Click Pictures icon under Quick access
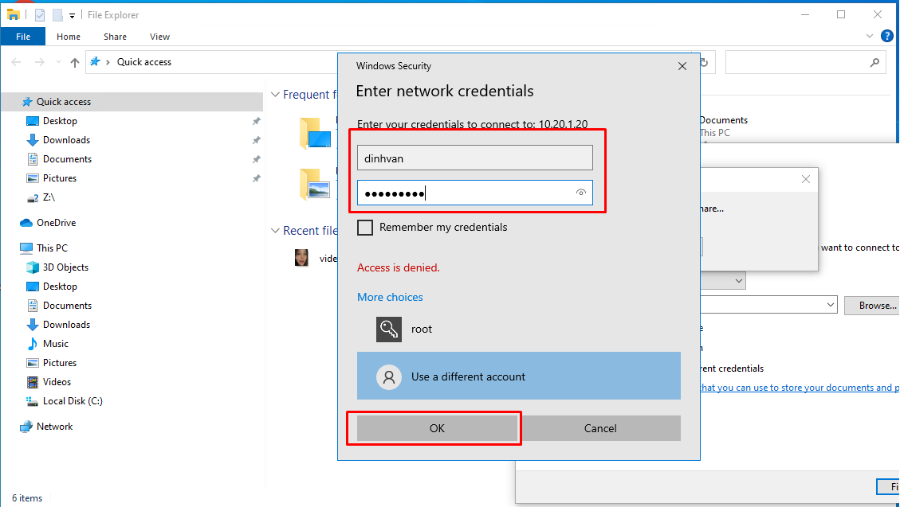The height and width of the screenshot is (507, 900). click(x=32, y=178)
